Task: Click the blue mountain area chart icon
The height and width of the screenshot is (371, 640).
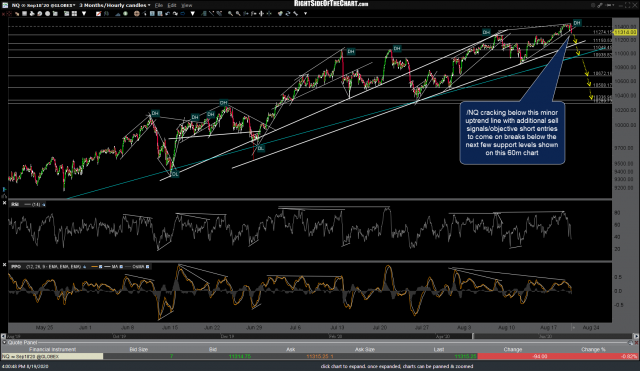Action: pos(118,14)
